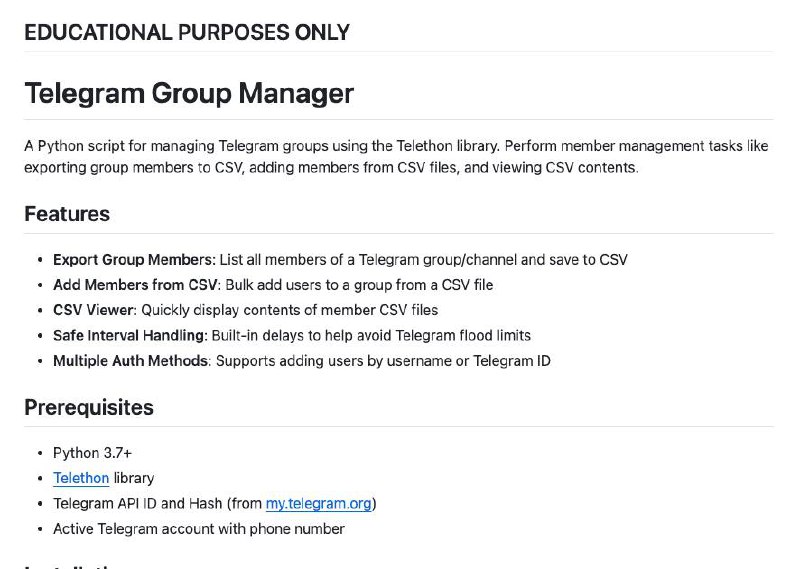Viewport: 800px width, 569px height.
Task: Click the bold Export Group Members text
Action: point(135,260)
